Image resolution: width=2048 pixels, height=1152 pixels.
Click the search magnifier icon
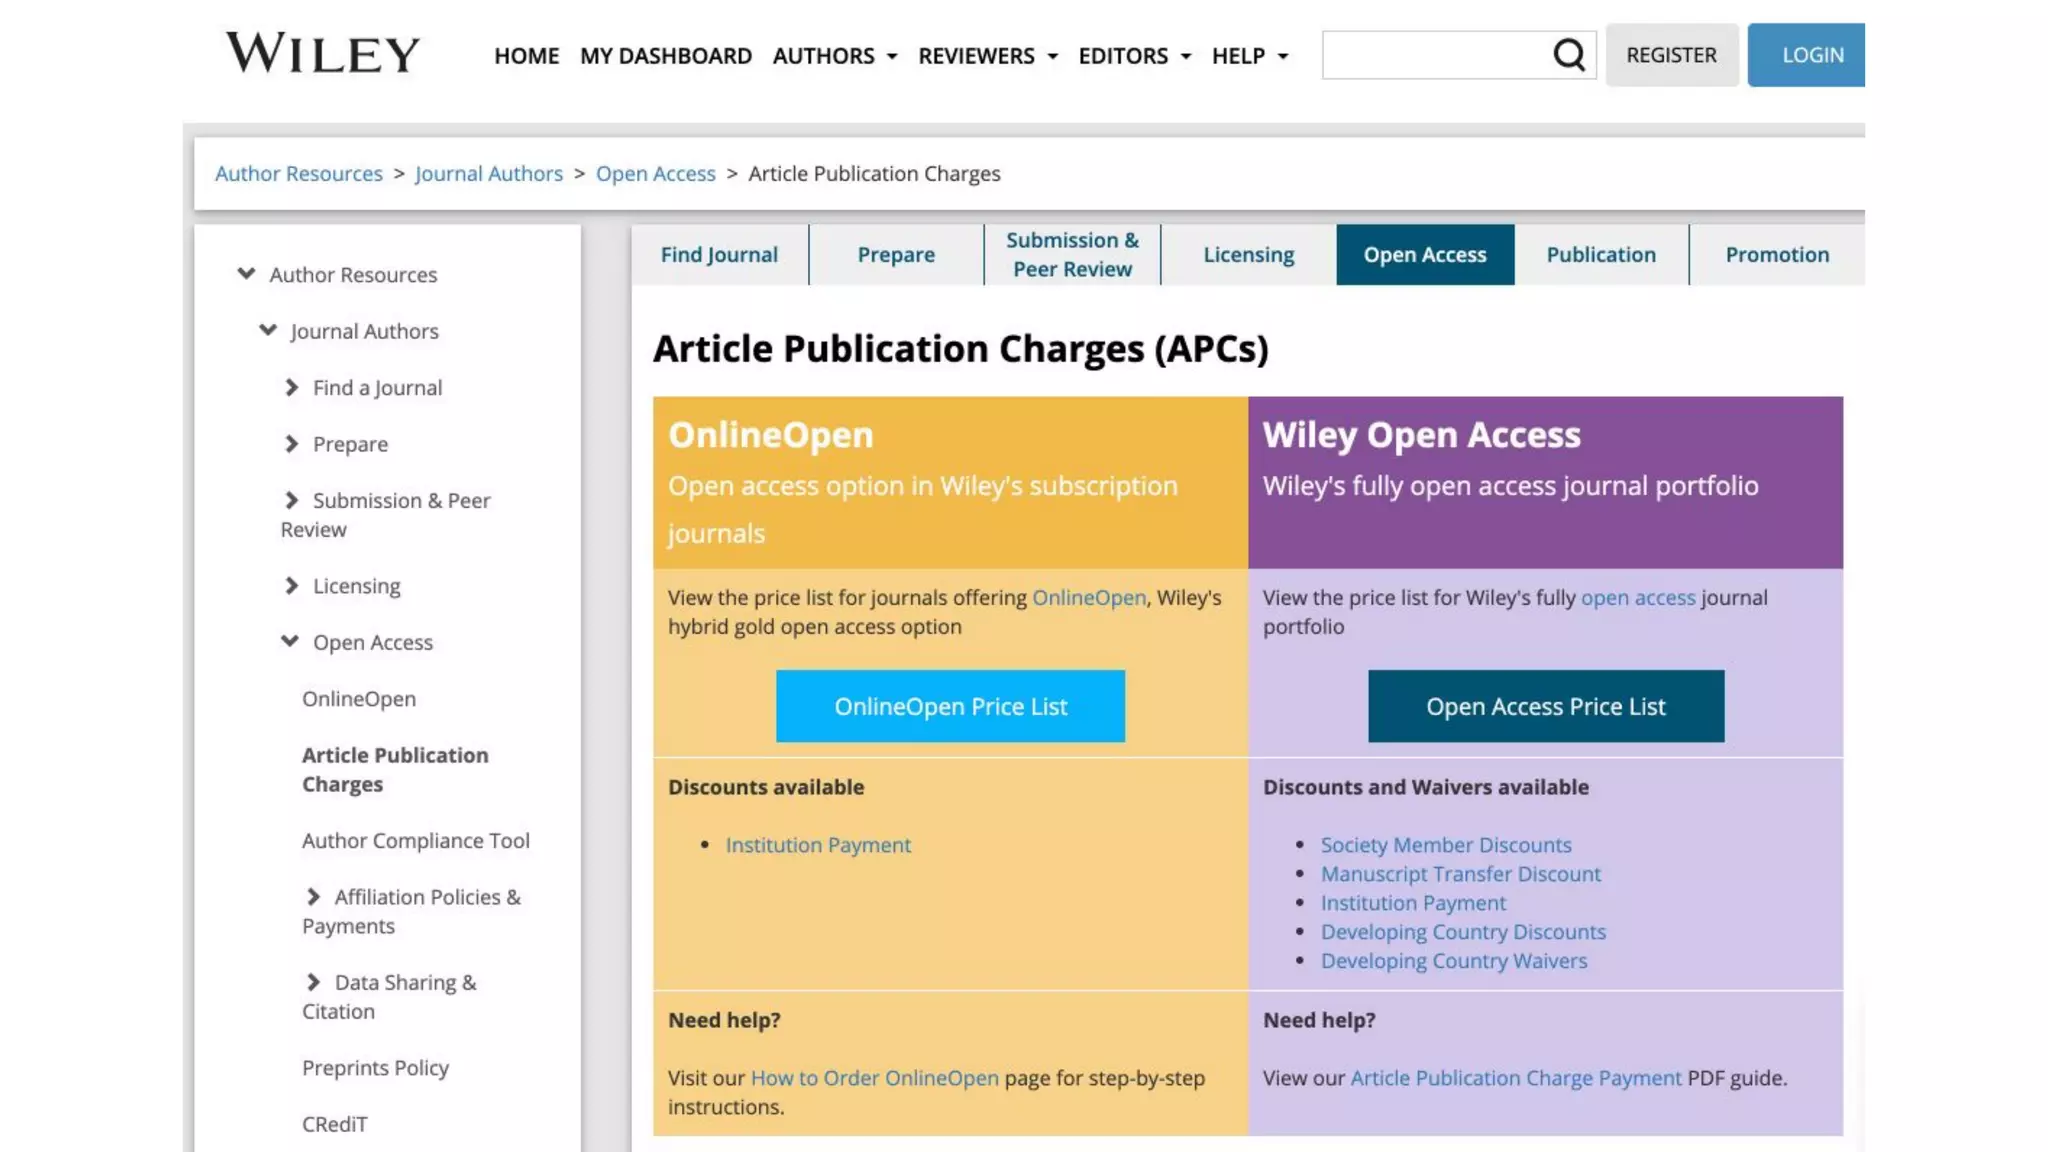click(1569, 55)
